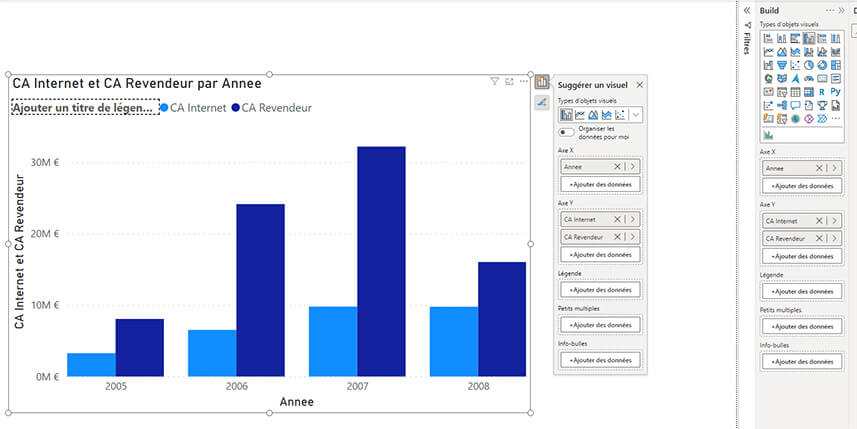The height and width of the screenshot is (429, 857).
Task: Click the Ajouter un titre de légende placeholder
Action: [85, 108]
